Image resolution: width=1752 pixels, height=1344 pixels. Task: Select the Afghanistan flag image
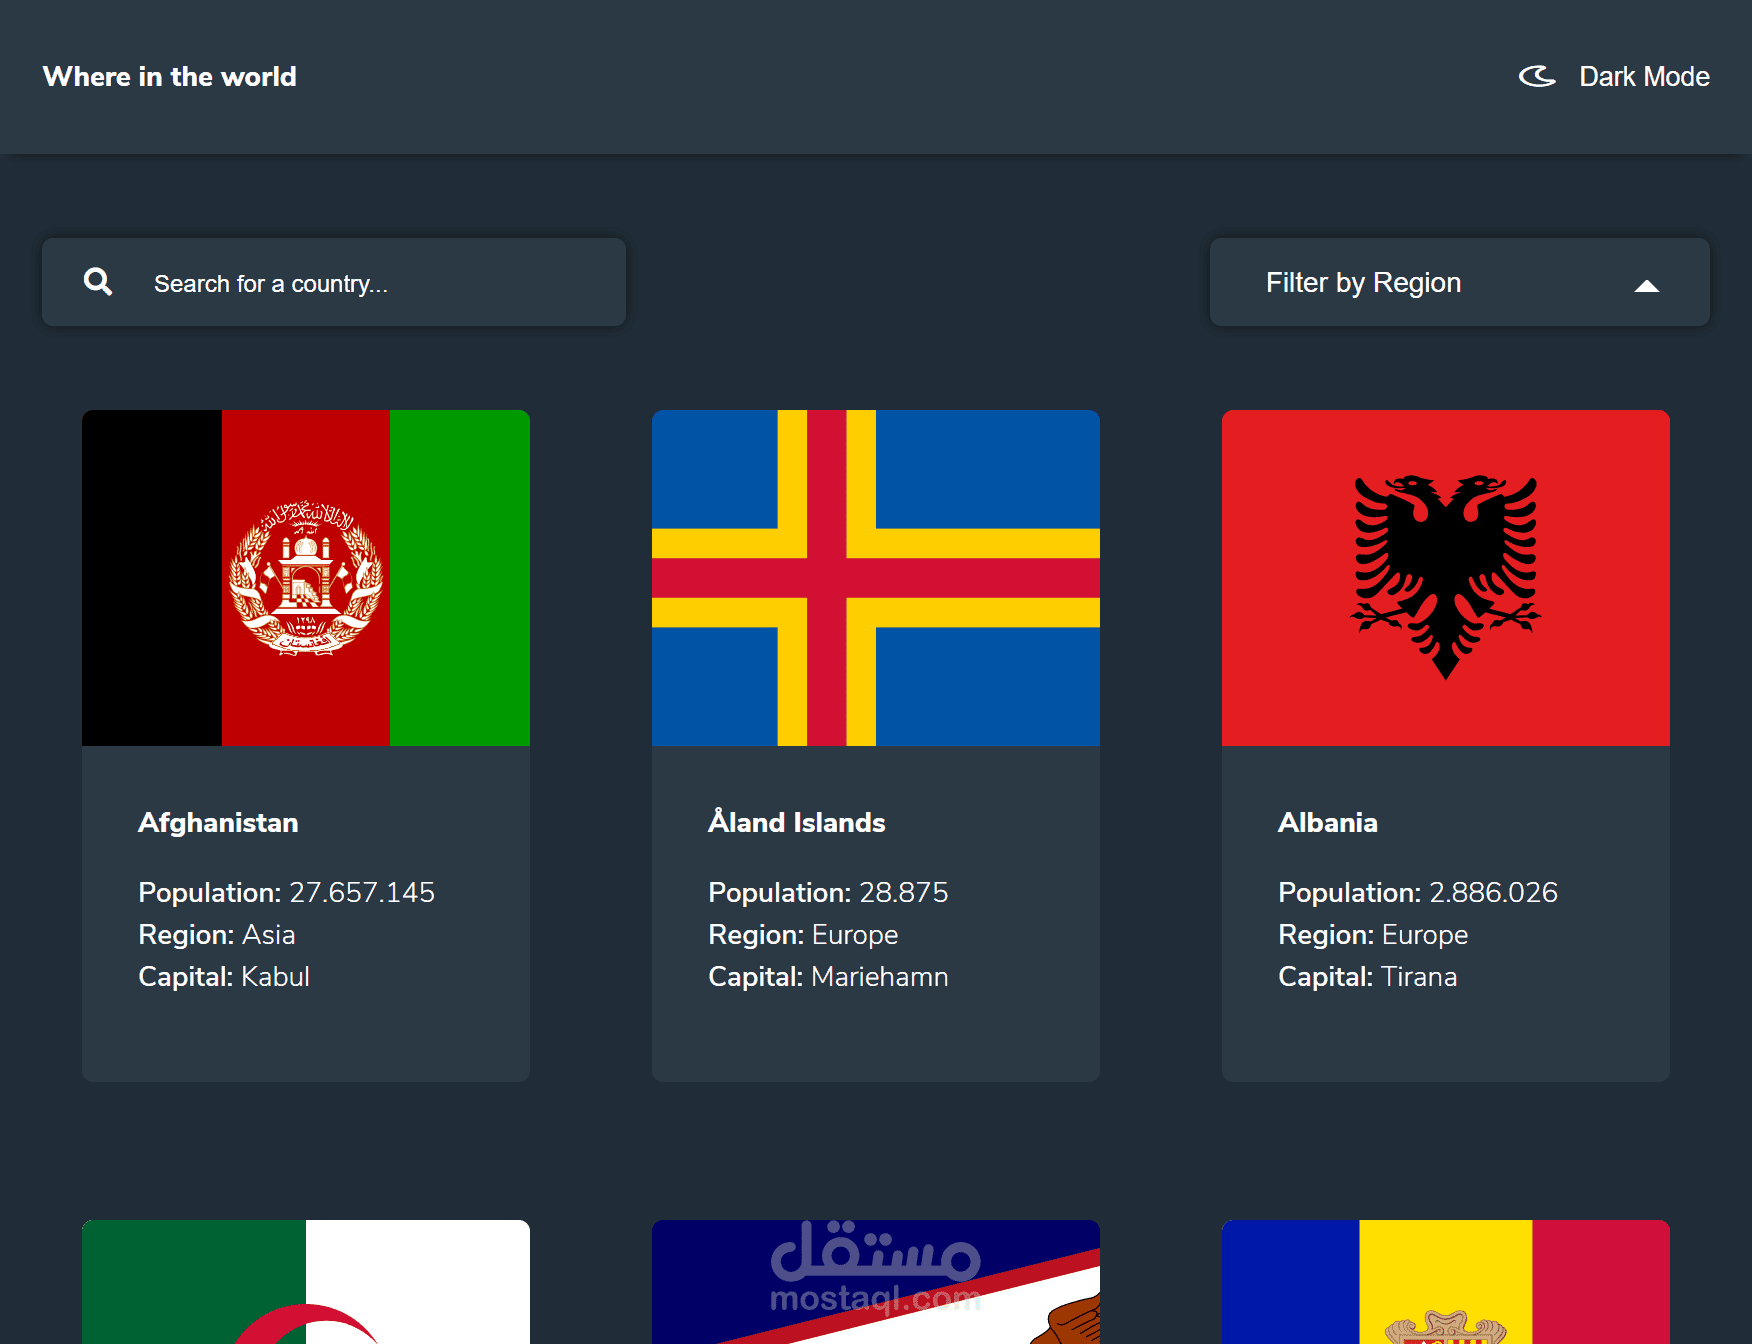pos(305,577)
